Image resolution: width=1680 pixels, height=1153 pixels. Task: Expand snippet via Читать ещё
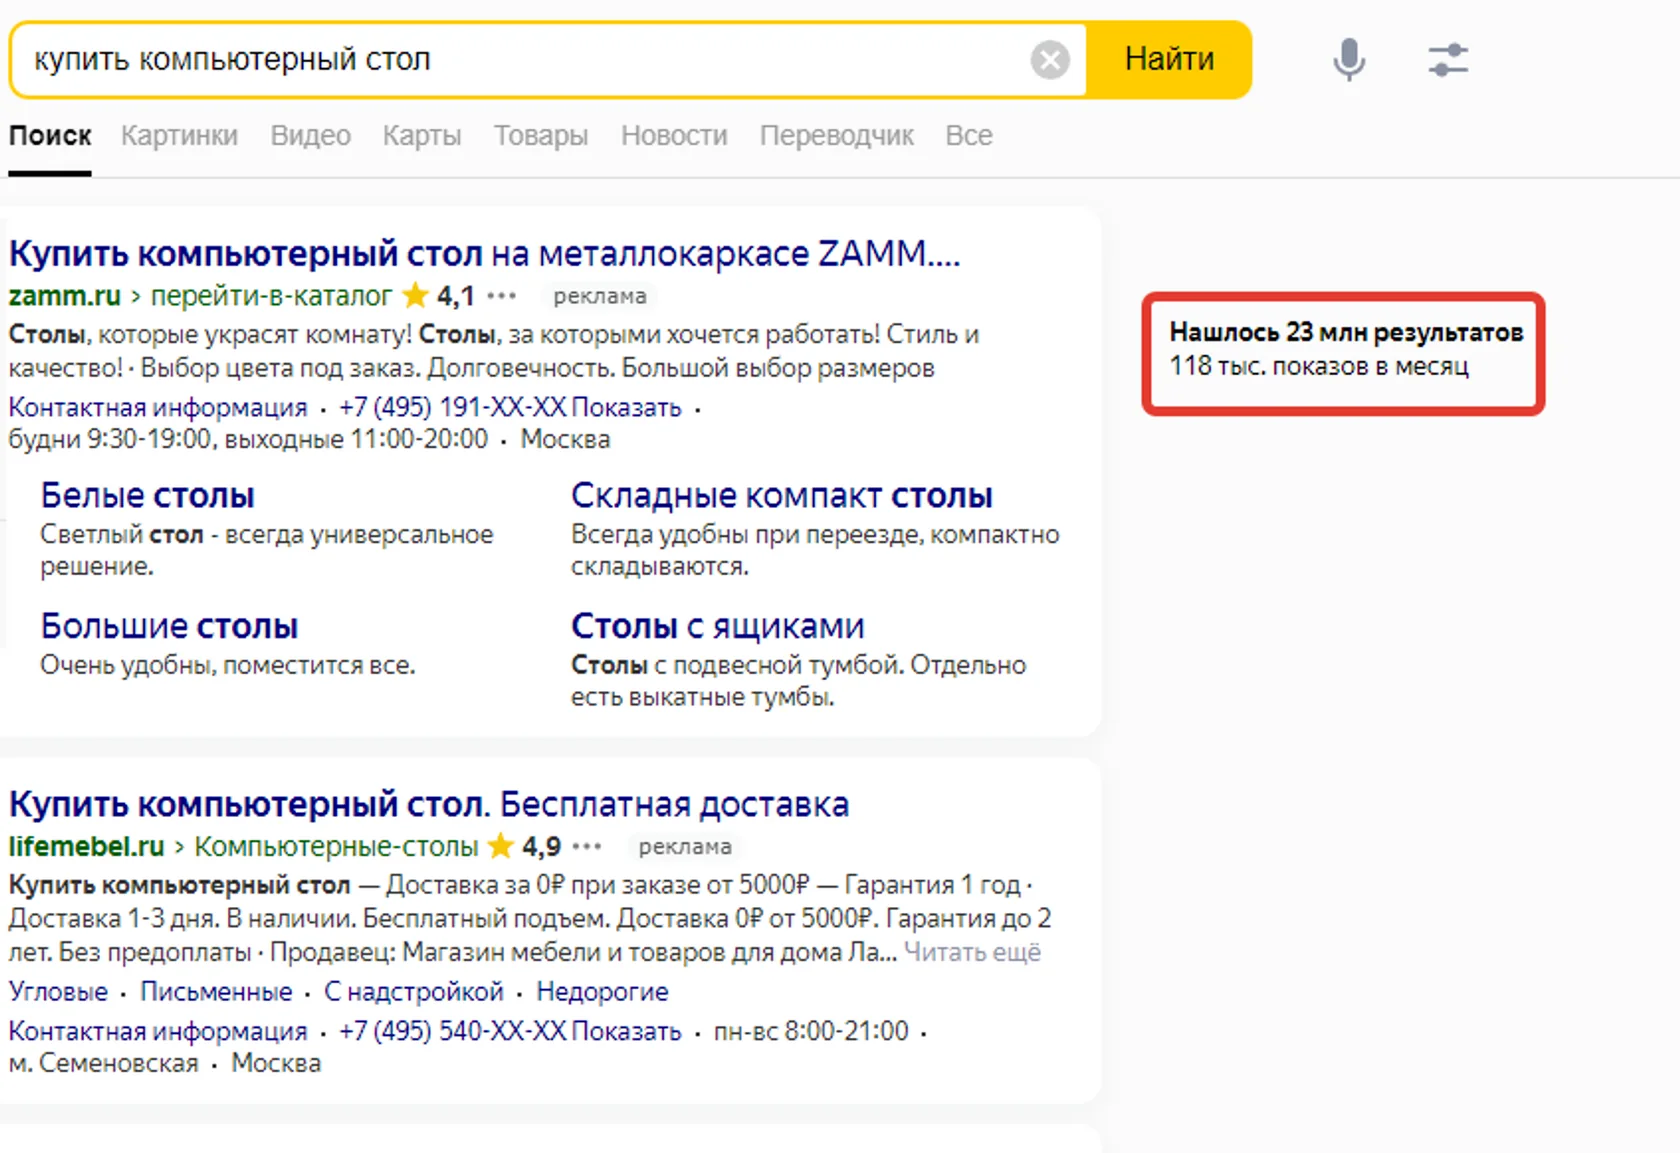click(972, 952)
